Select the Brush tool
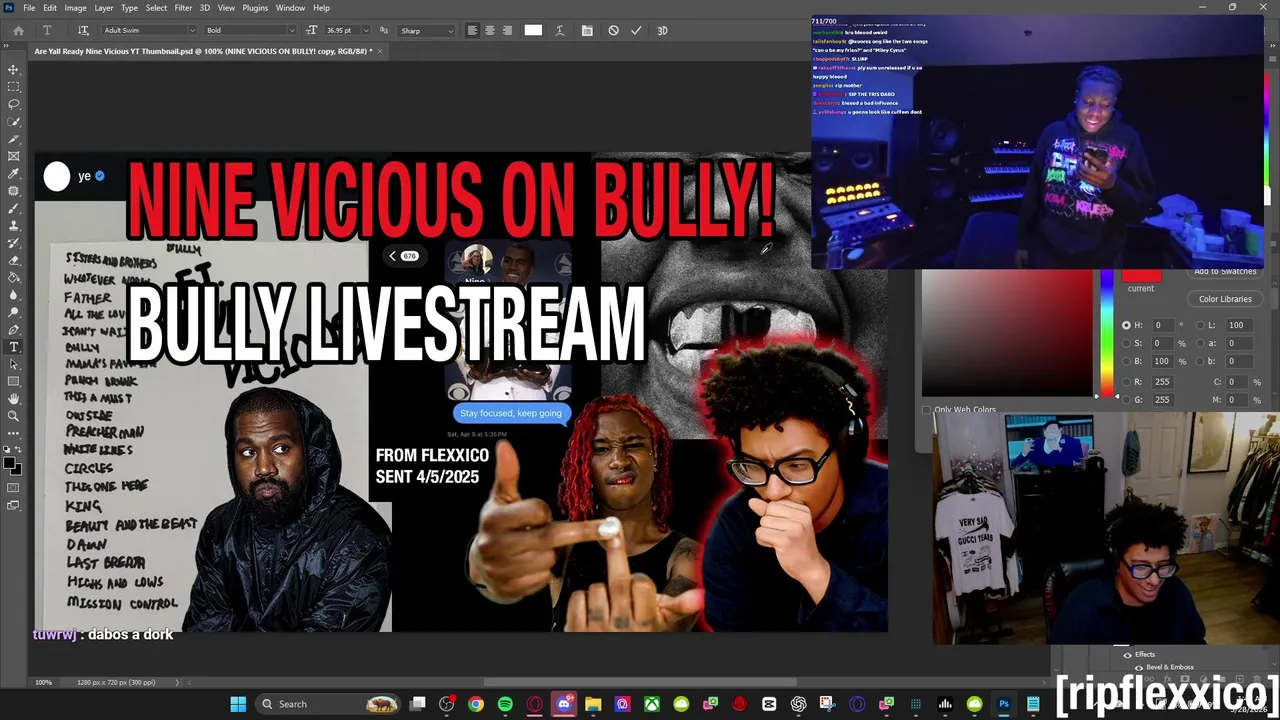Image resolution: width=1280 pixels, height=720 pixels. coord(14,208)
